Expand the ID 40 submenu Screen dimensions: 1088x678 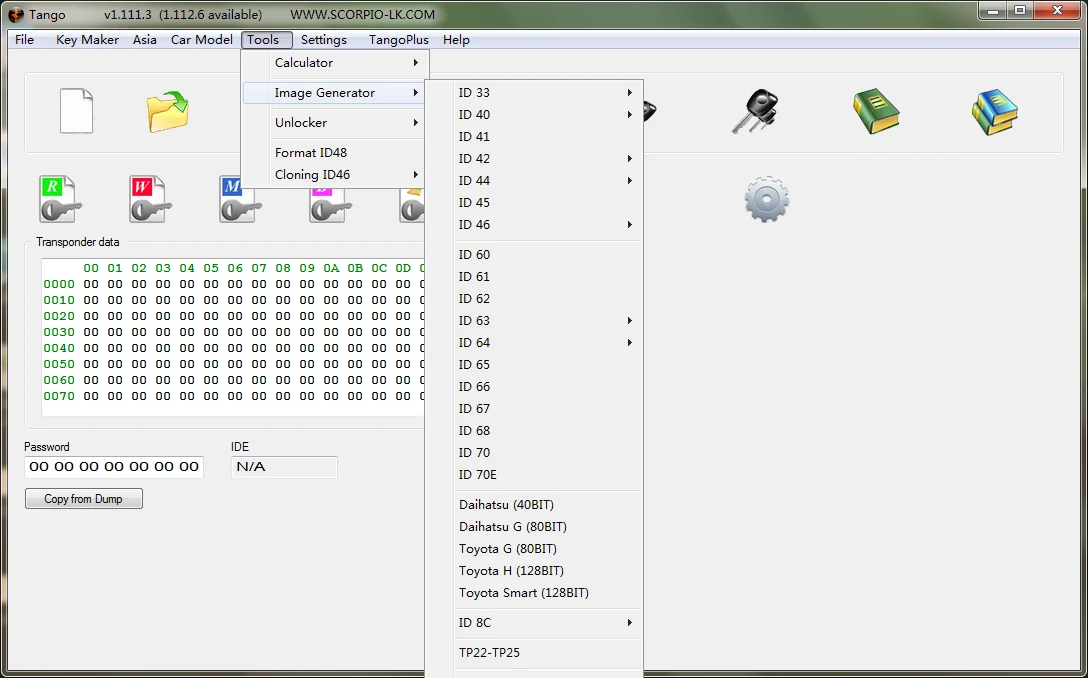[534, 115]
